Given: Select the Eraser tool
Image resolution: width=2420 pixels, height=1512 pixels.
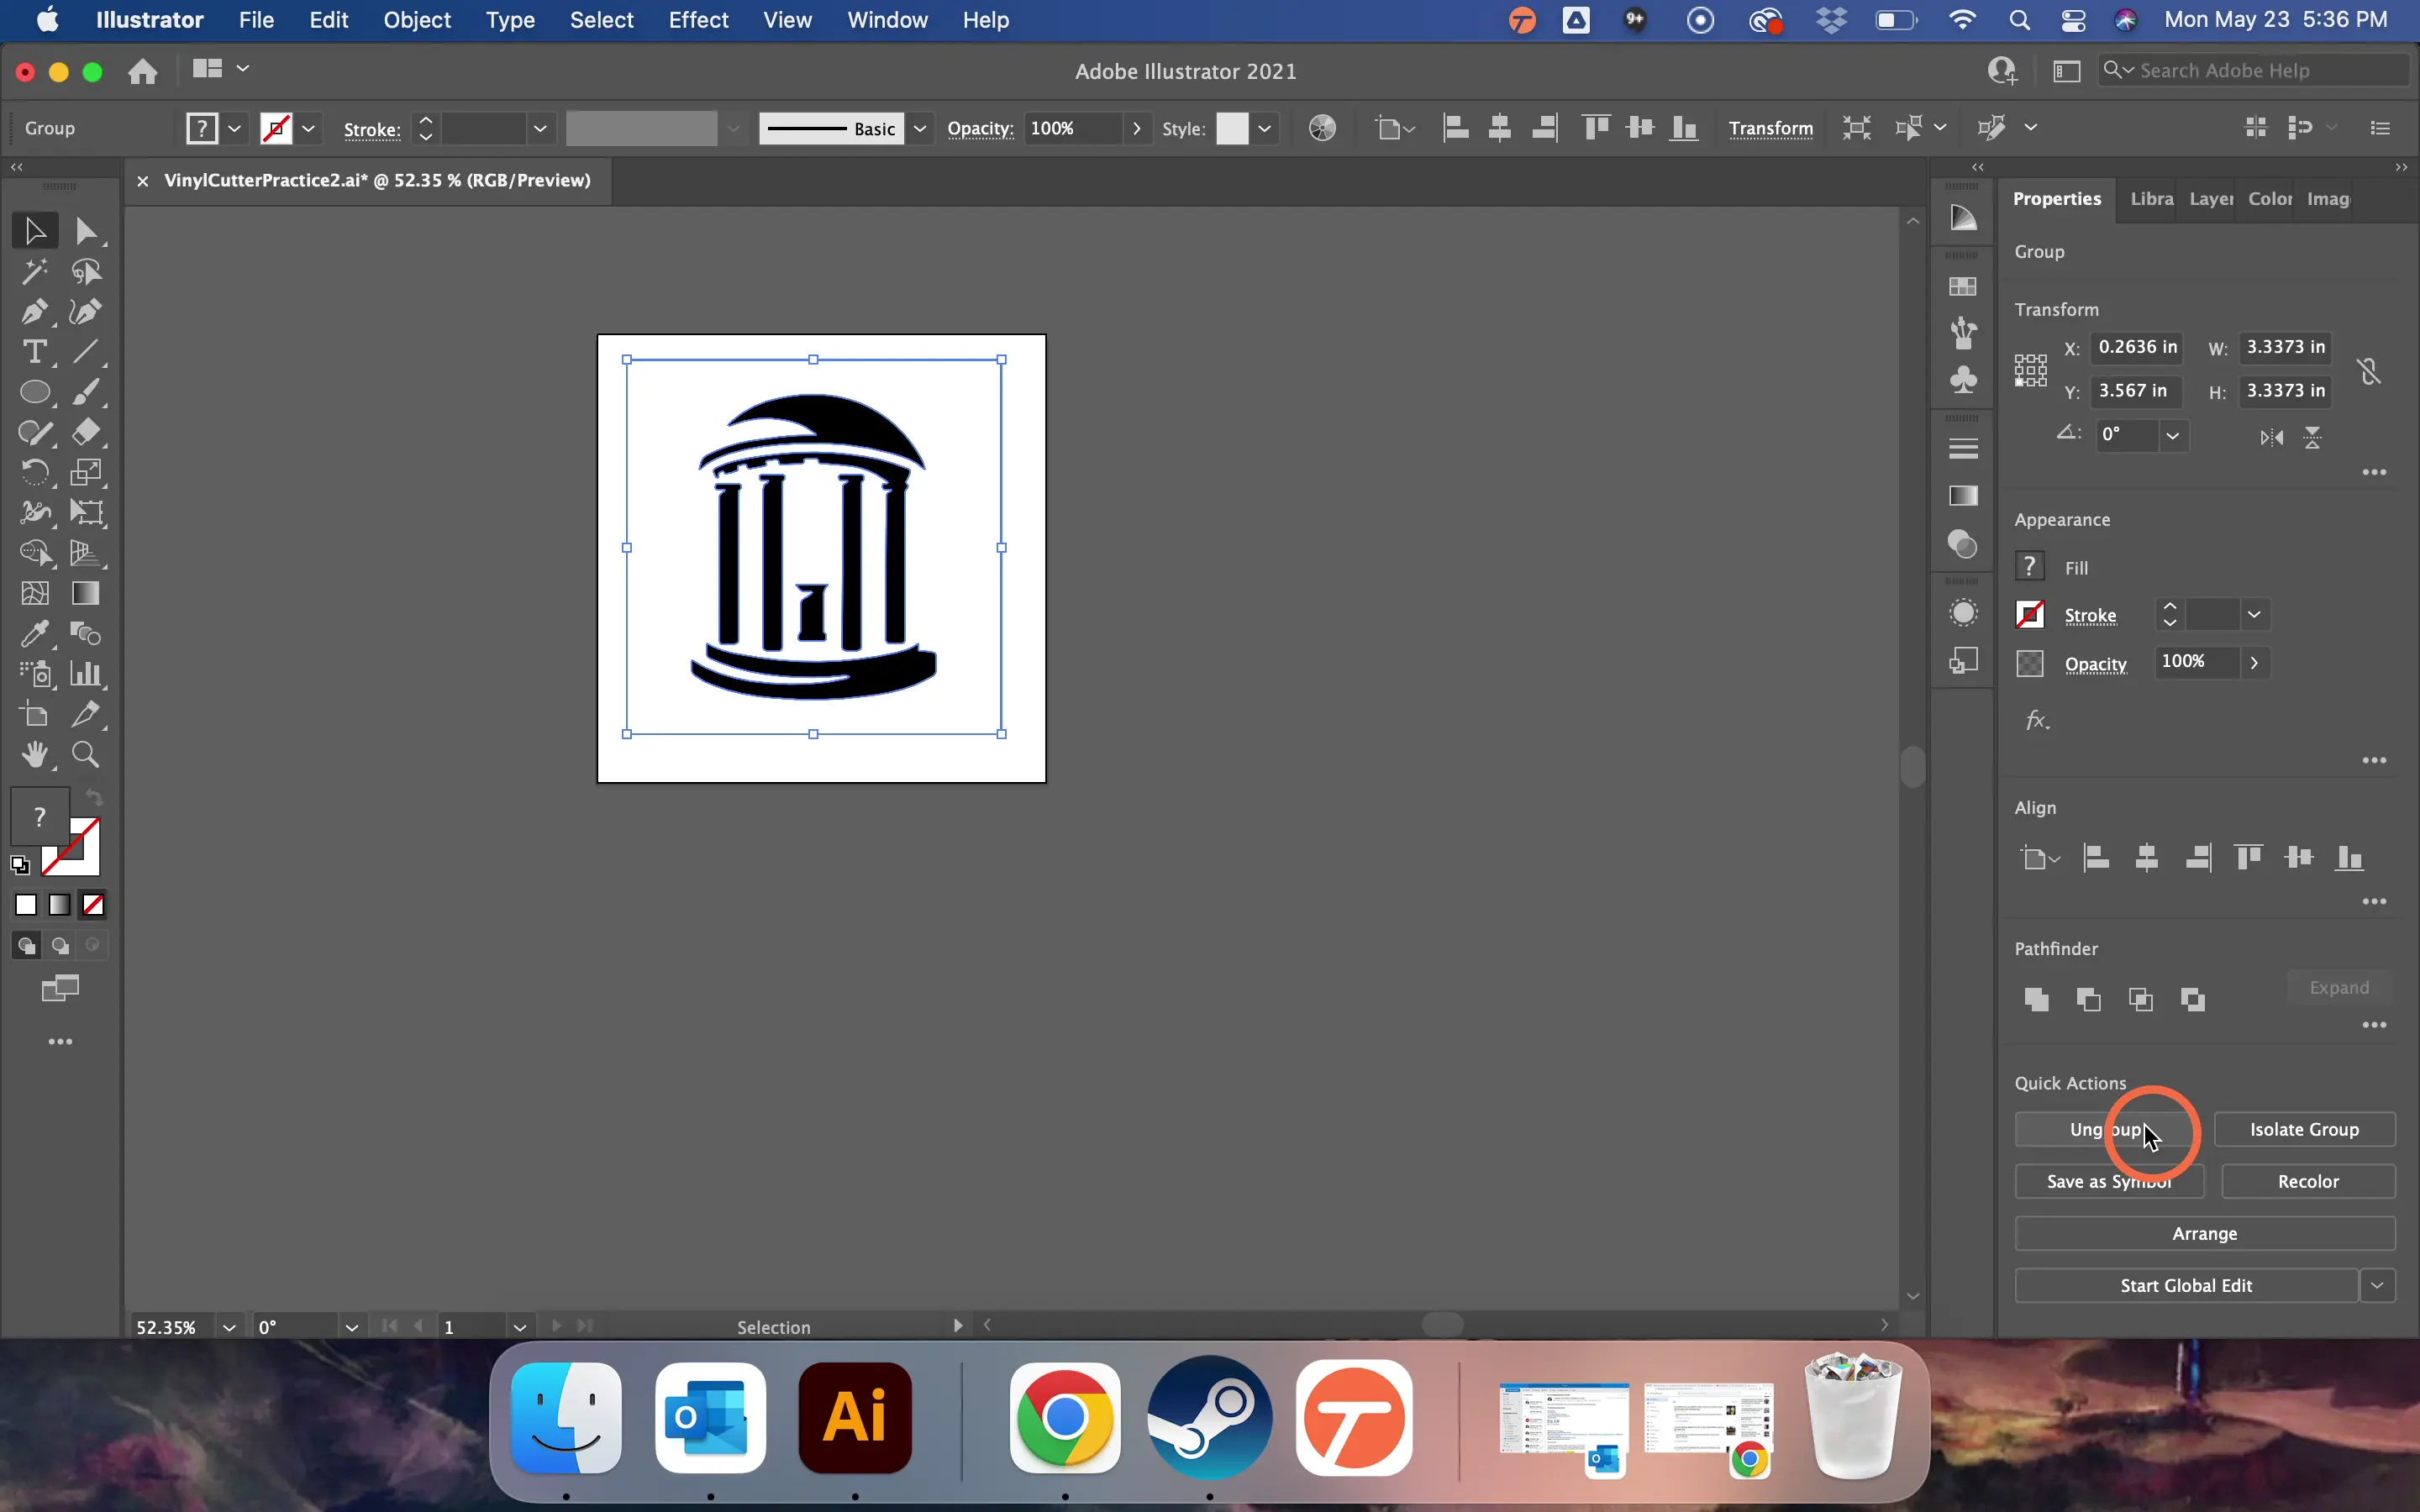Looking at the screenshot, I should [x=86, y=432].
